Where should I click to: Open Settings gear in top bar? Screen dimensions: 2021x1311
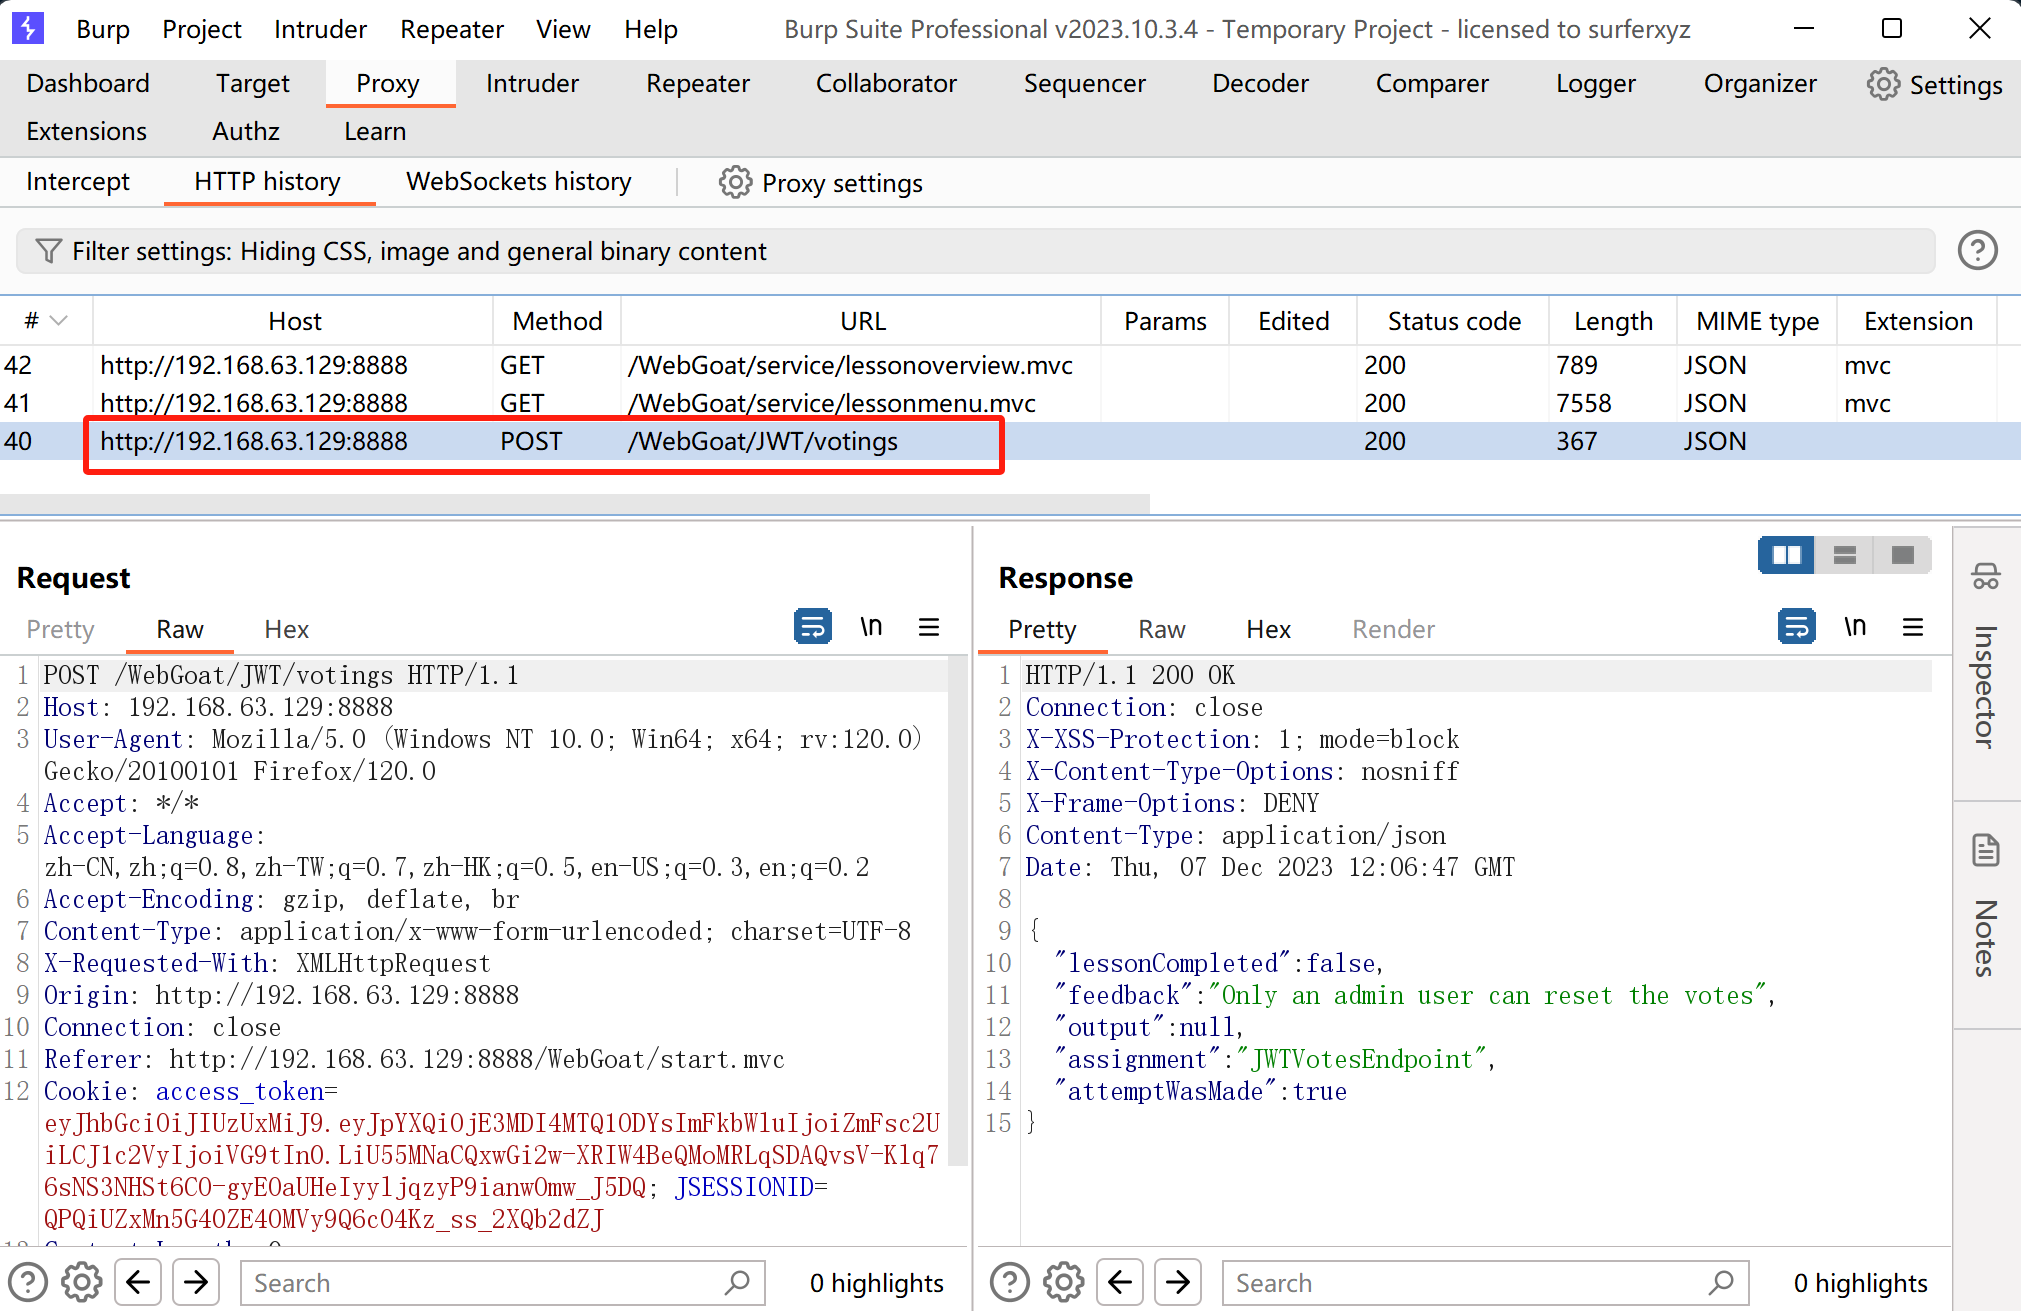[1883, 84]
